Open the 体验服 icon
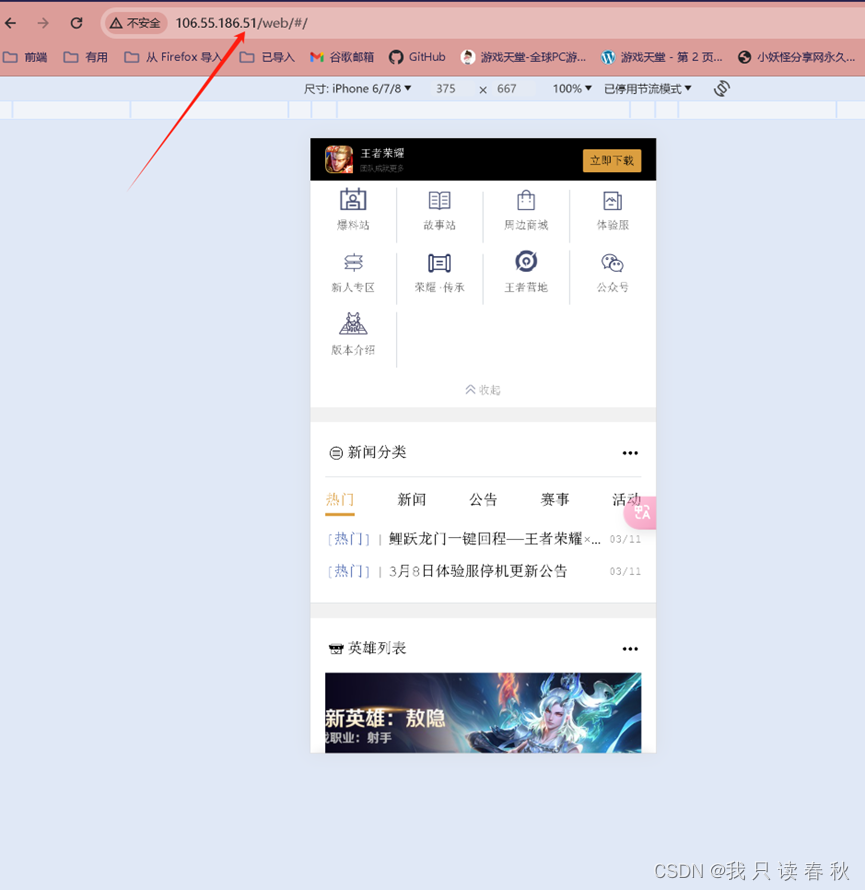The height and width of the screenshot is (890, 865). [x=612, y=208]
